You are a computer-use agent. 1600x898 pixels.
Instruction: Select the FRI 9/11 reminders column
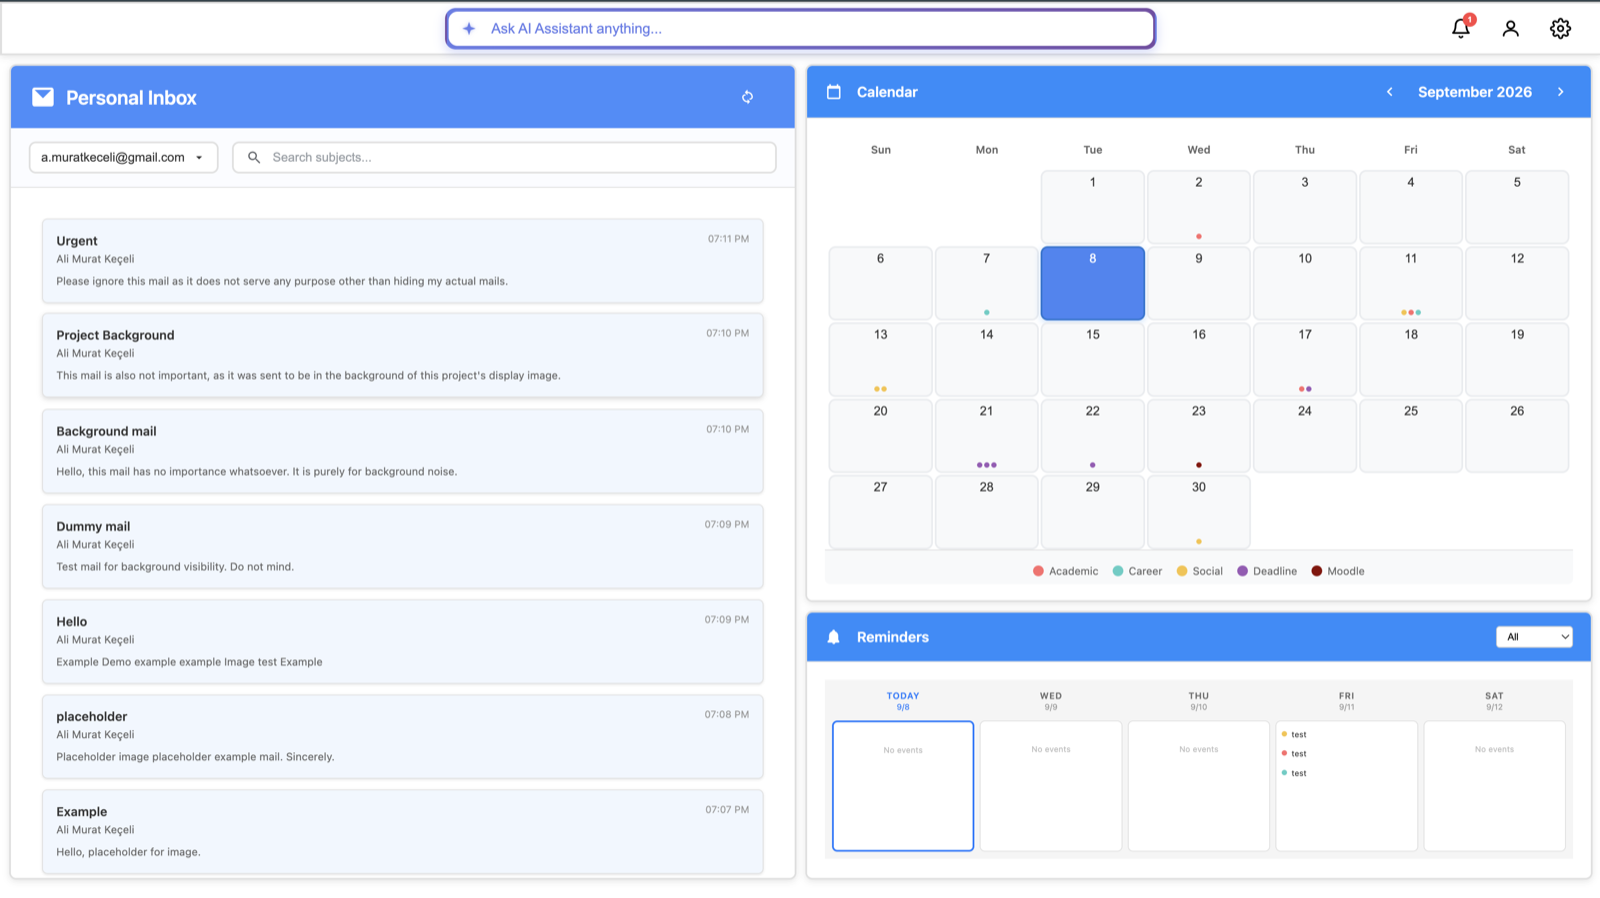click(x=1347, y=786)
